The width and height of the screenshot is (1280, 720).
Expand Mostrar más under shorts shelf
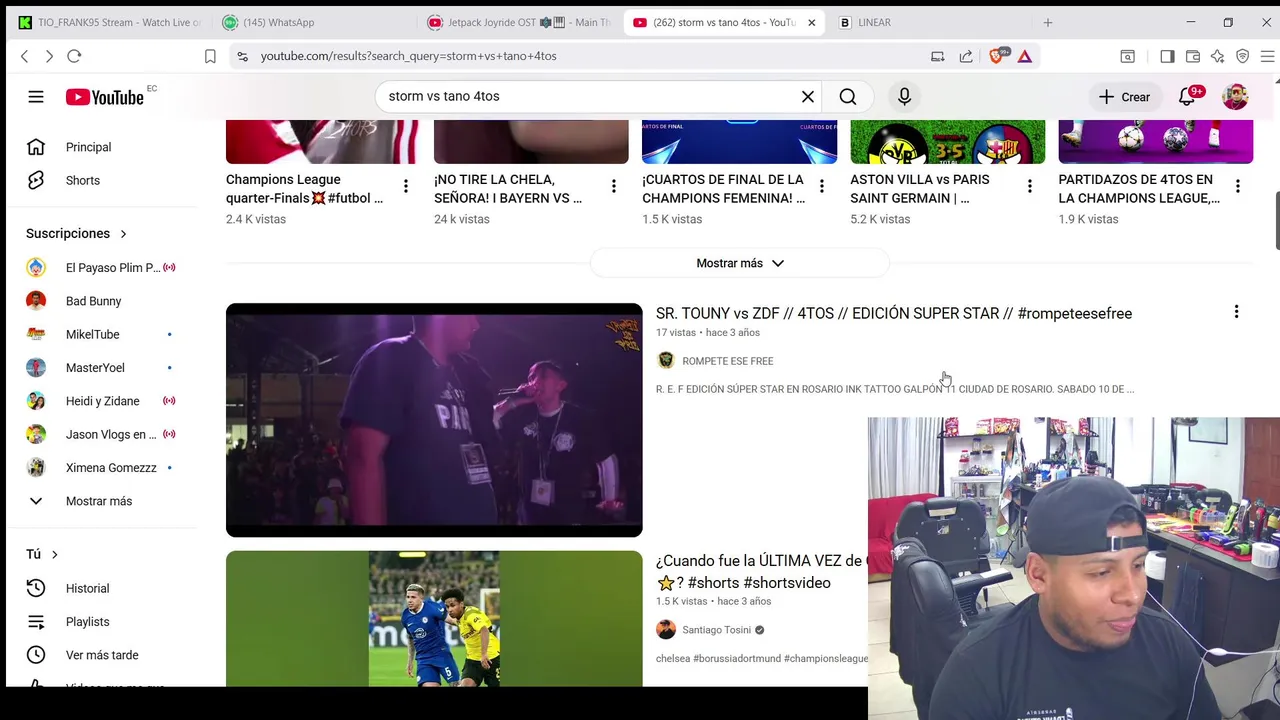tap(739, 263)
